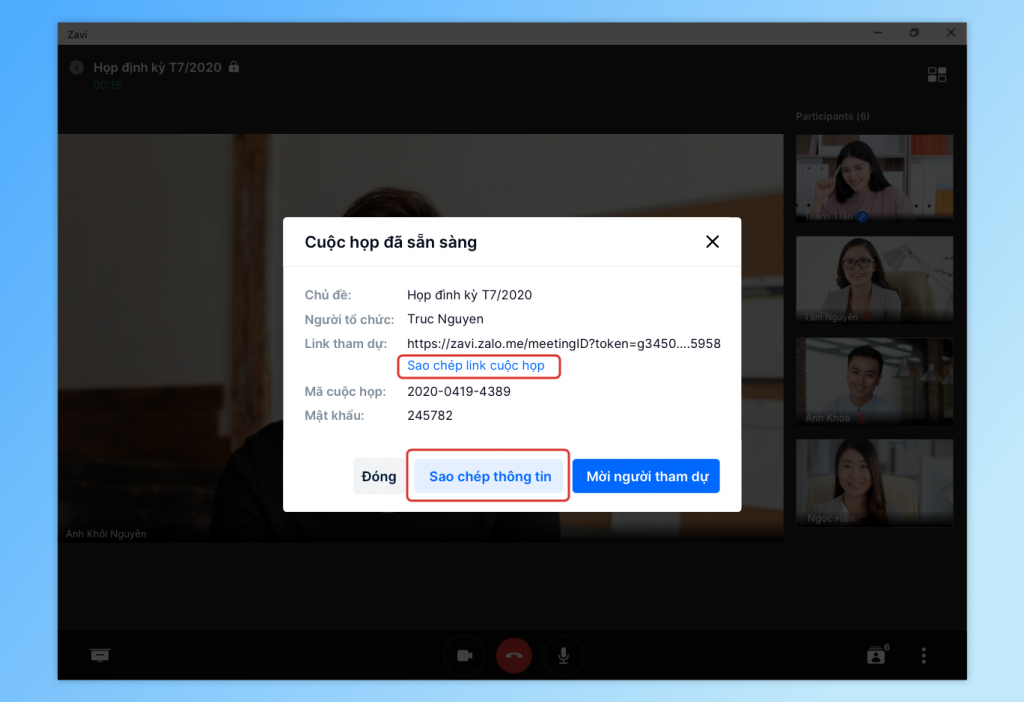Click the 'Sao chép link cuộc họp' link
The image size is (1024, 702).
tap(476, 366)
